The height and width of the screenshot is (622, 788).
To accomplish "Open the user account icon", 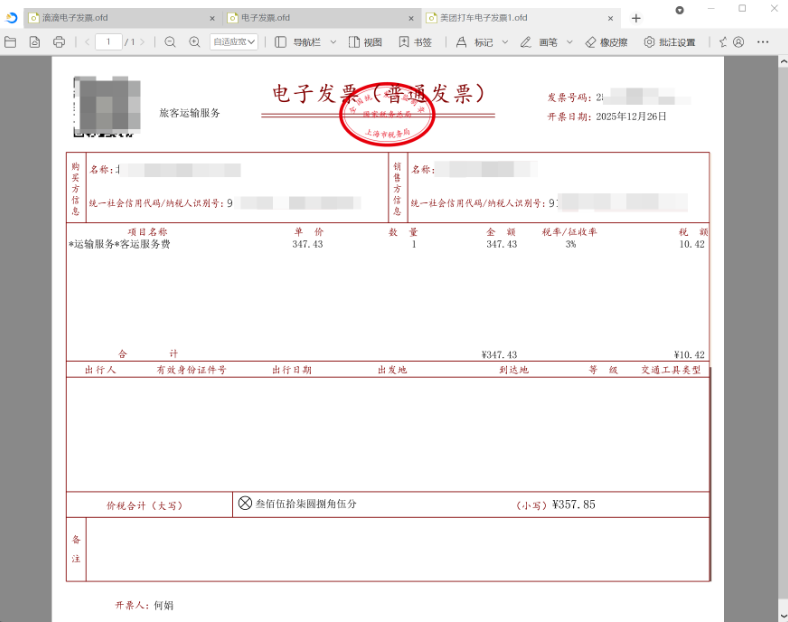I will click(738, 42).
